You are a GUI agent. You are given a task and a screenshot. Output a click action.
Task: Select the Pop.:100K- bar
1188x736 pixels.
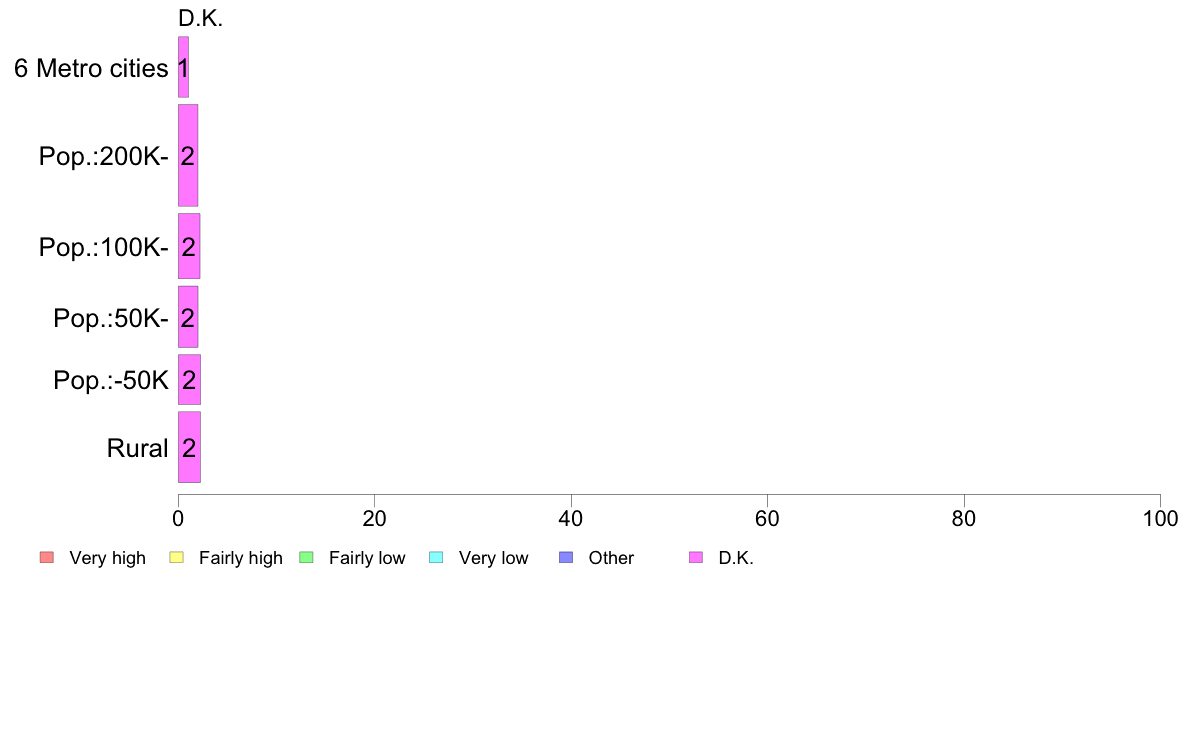pyautogui.click(x=189, y=246)
